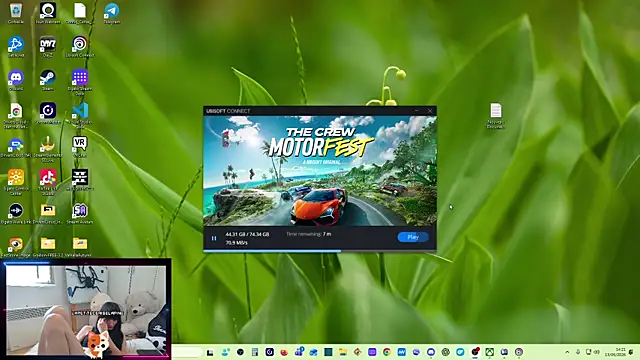
Task: Open the Elgato Wave Link desktop shortcut
Action: click(x=16, y=214)
